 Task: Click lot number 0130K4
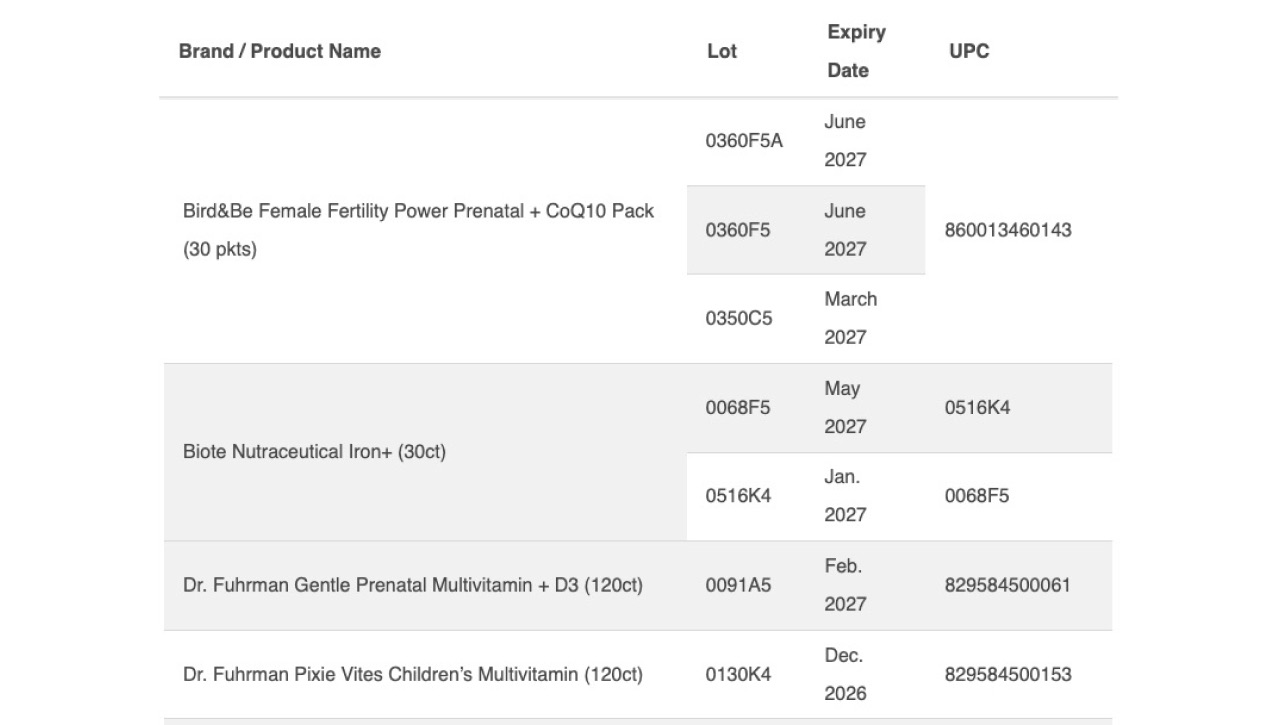(x=738, y=674)
